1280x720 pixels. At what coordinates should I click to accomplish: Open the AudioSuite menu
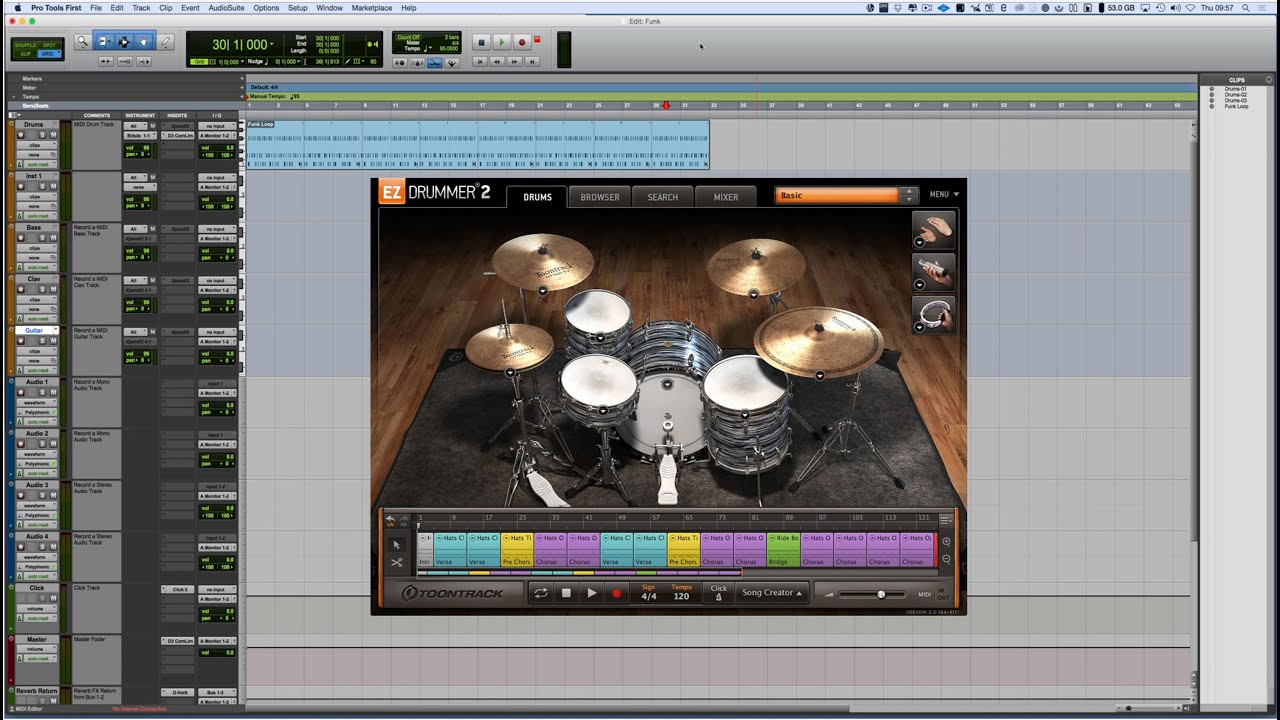pyautogui.click(x=225, y=7)
